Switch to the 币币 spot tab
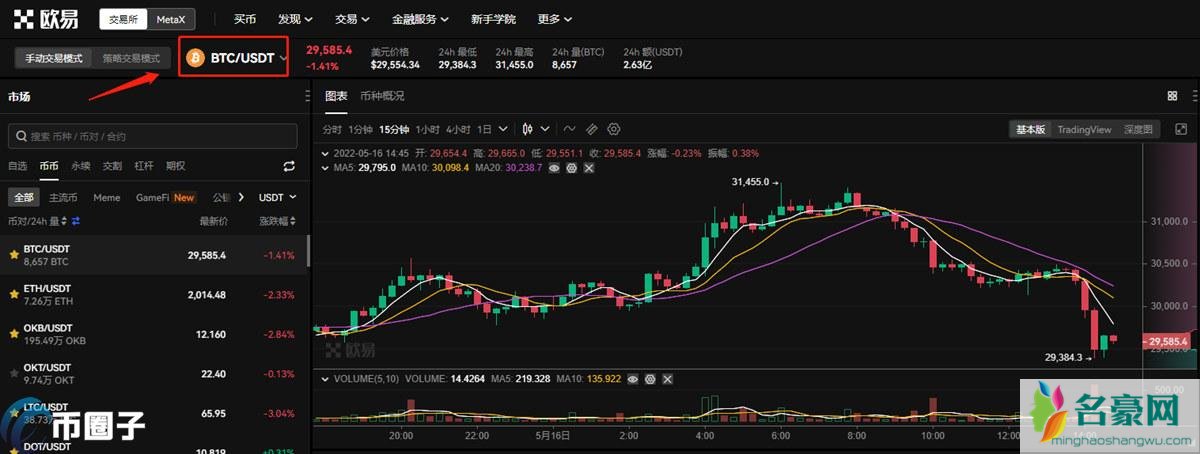This screenshot has width=1200, height=454. pos(49,166)
